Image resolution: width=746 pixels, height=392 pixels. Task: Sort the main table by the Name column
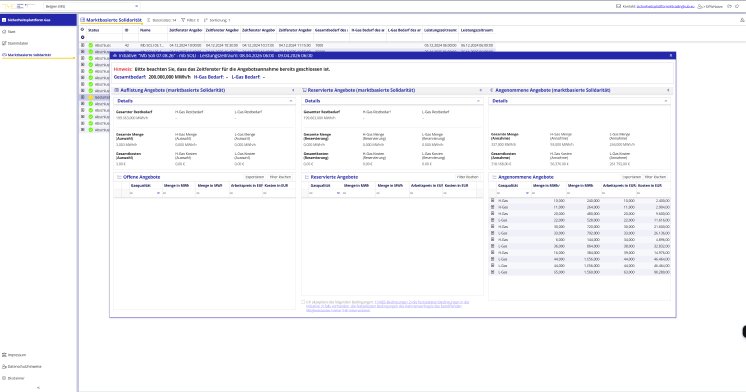click(146, 30)
